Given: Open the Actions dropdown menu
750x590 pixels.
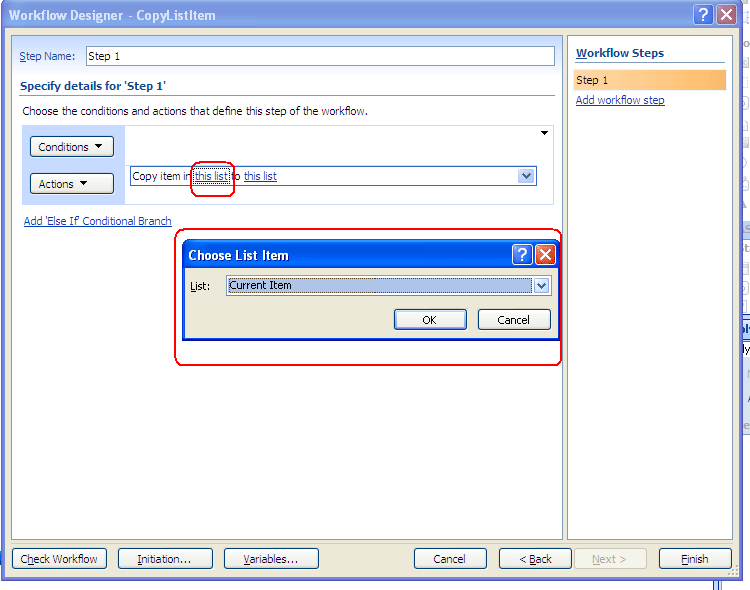Looking at the screenshot, I should [x=72, y=184].
